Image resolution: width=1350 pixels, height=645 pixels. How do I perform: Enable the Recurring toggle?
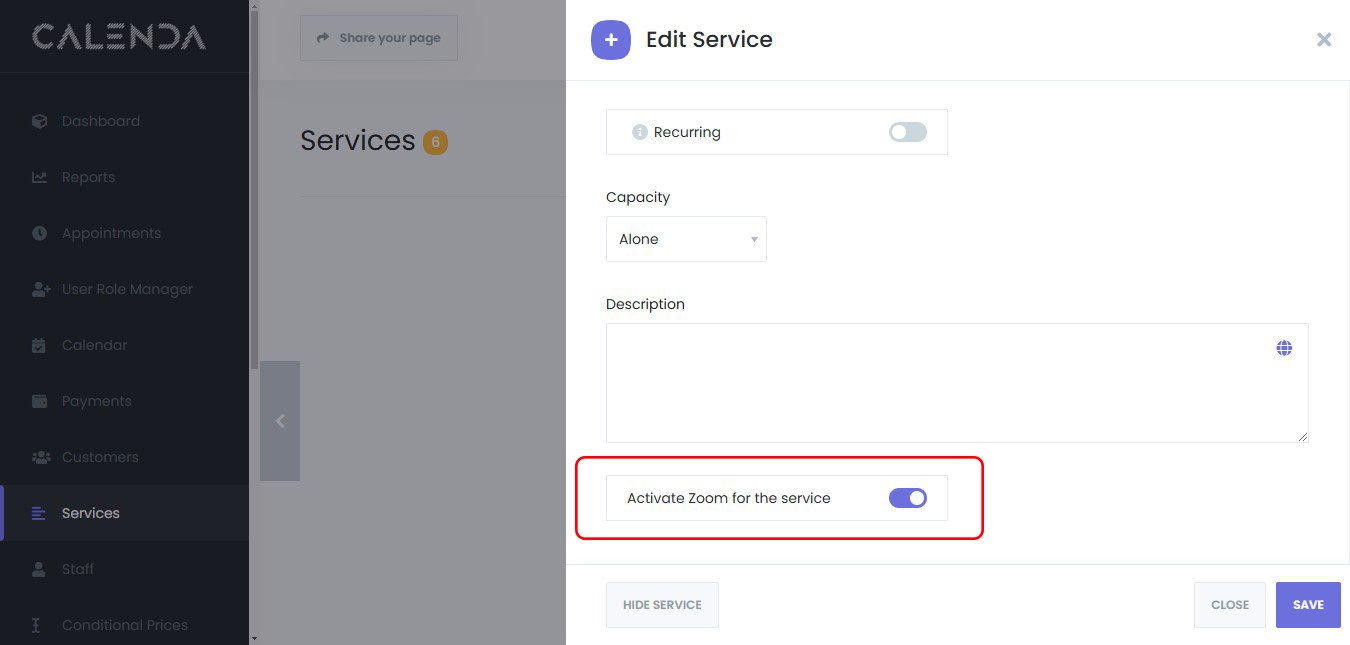(x=907, y=132)
